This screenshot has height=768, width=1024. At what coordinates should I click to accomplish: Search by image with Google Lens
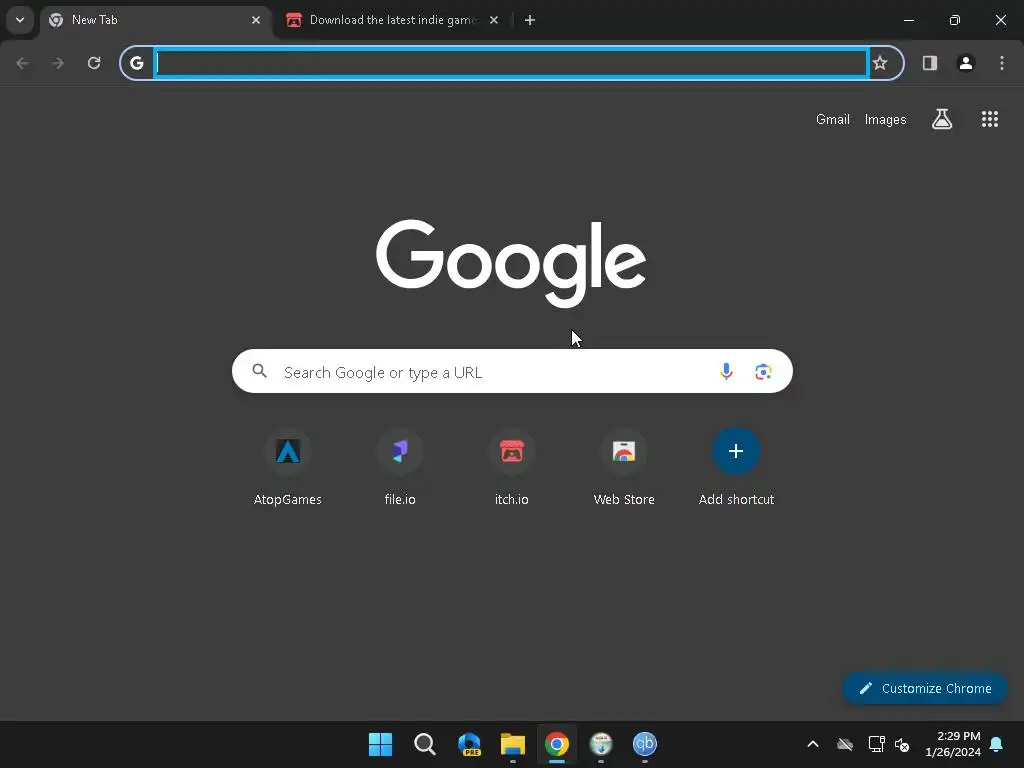click(763, 372)
